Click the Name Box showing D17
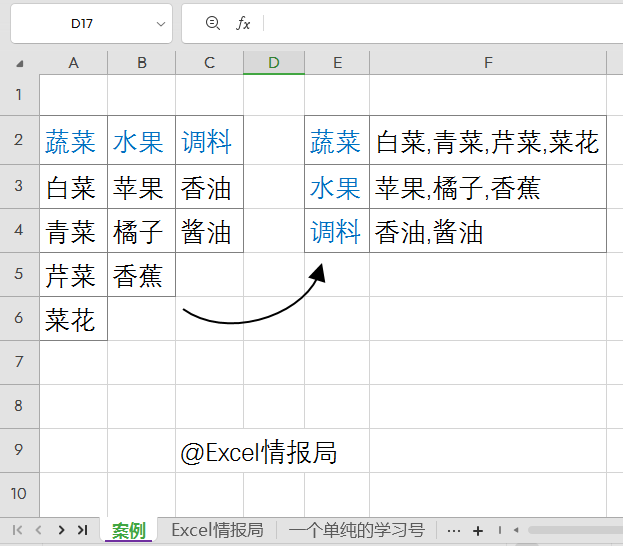Viewport: 623px width, 546px height. tap(91, 24)
